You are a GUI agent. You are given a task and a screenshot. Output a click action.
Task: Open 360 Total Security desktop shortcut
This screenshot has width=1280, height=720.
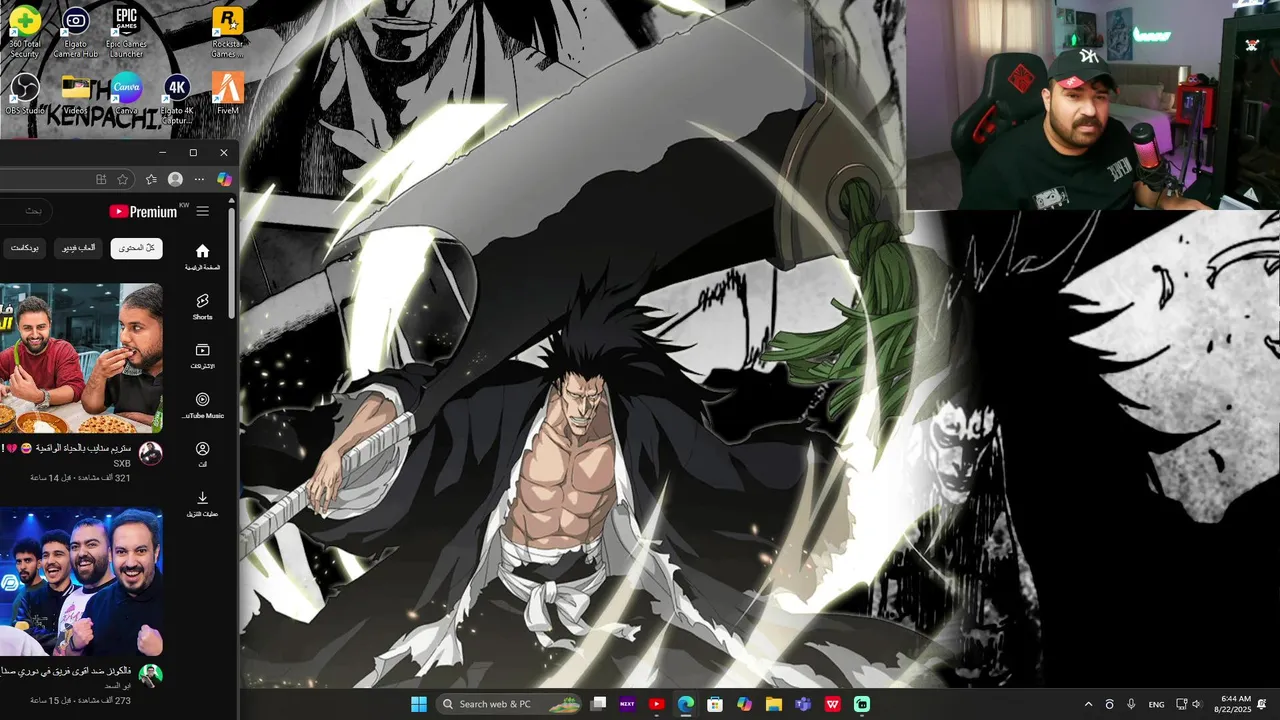point(24,30)
